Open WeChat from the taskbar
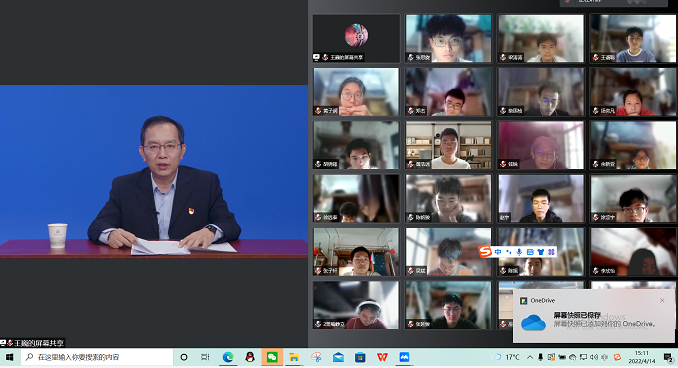 (272, 357)
